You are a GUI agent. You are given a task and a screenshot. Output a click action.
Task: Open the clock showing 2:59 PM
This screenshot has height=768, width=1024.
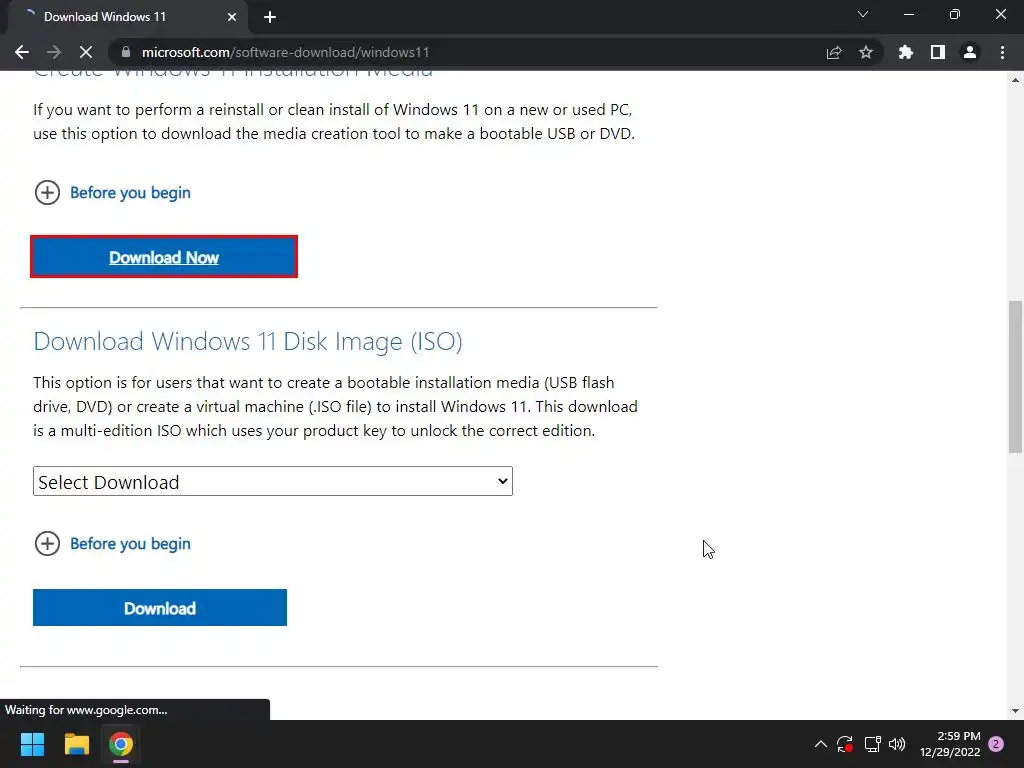tap(950, 744)
